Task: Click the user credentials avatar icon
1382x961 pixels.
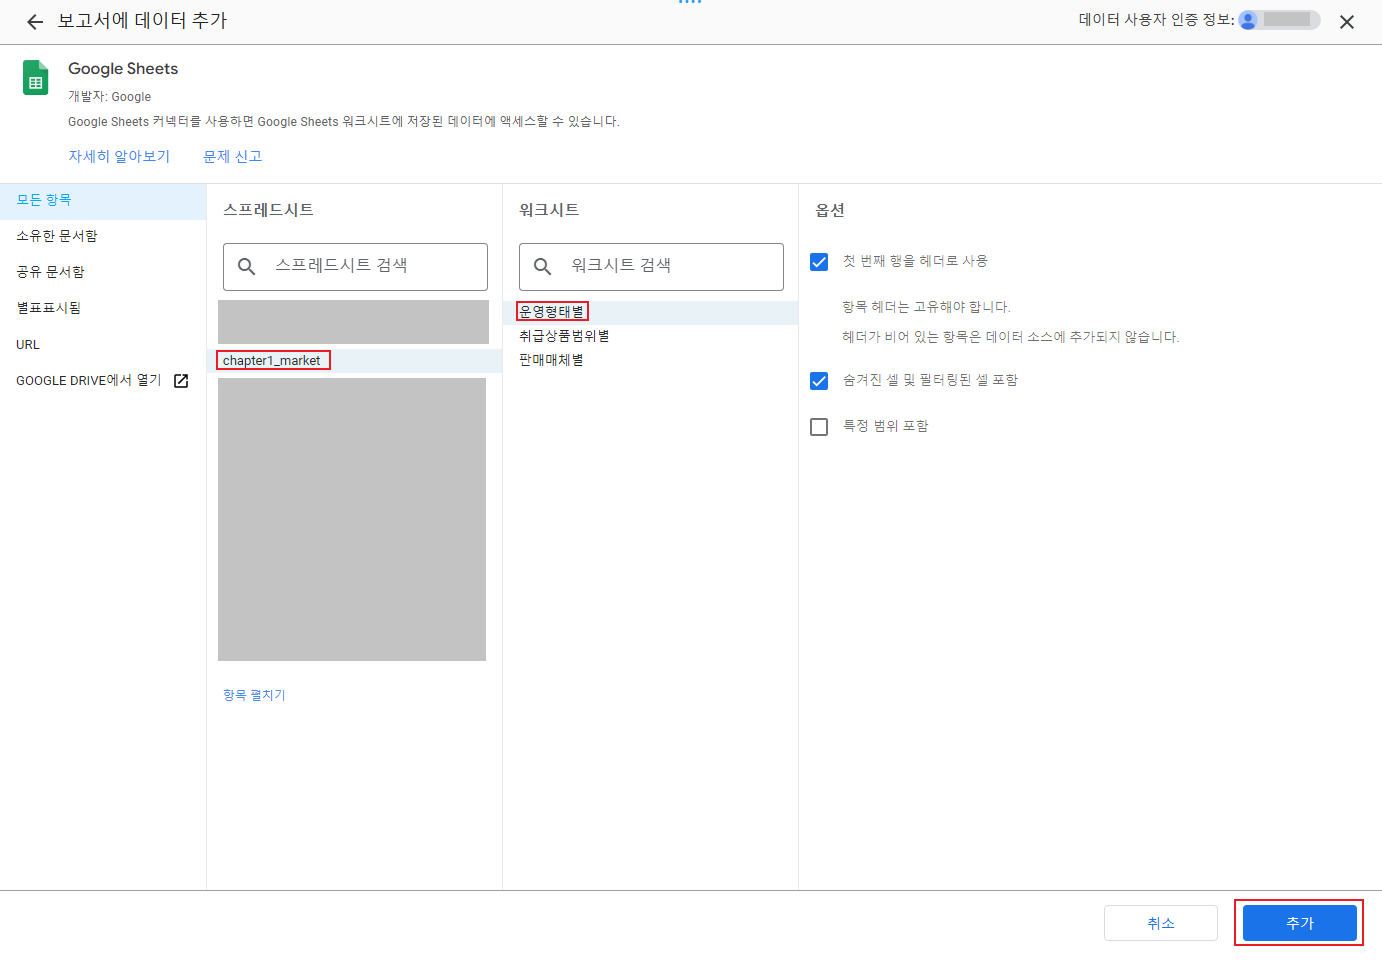Action: coord(1248,20)
